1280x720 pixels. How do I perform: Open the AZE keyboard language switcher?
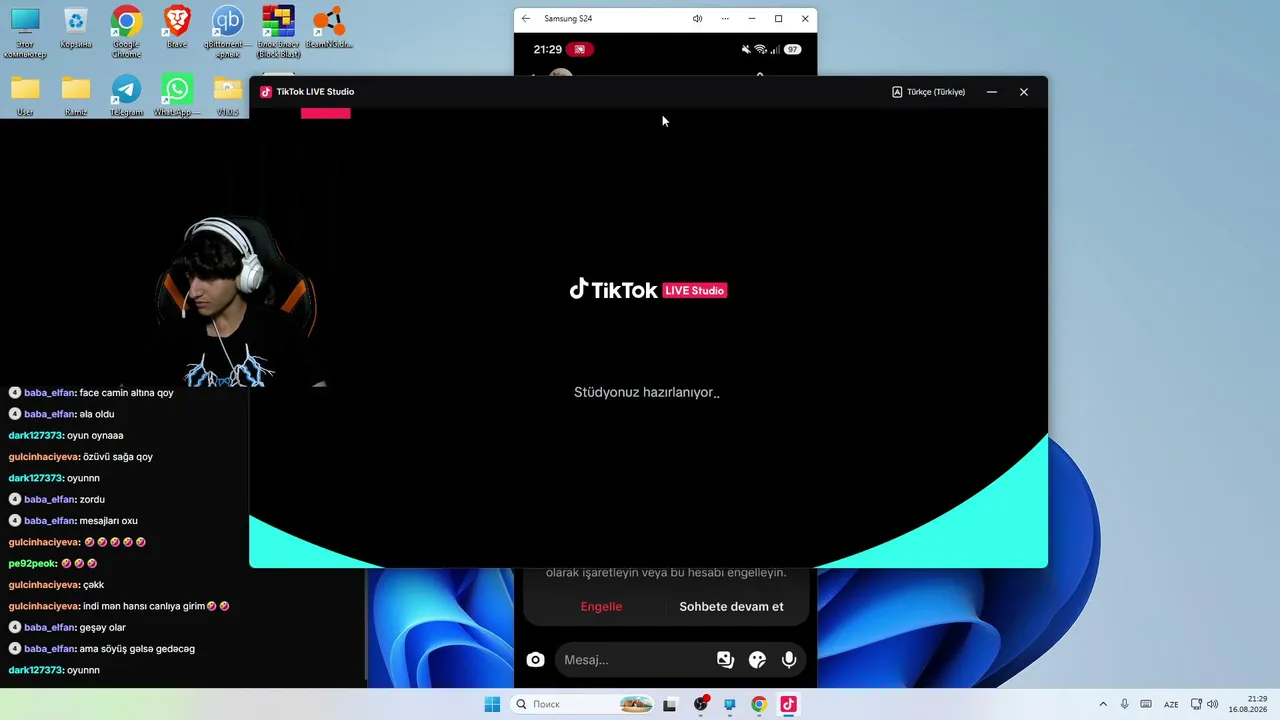click(1171, 704)
